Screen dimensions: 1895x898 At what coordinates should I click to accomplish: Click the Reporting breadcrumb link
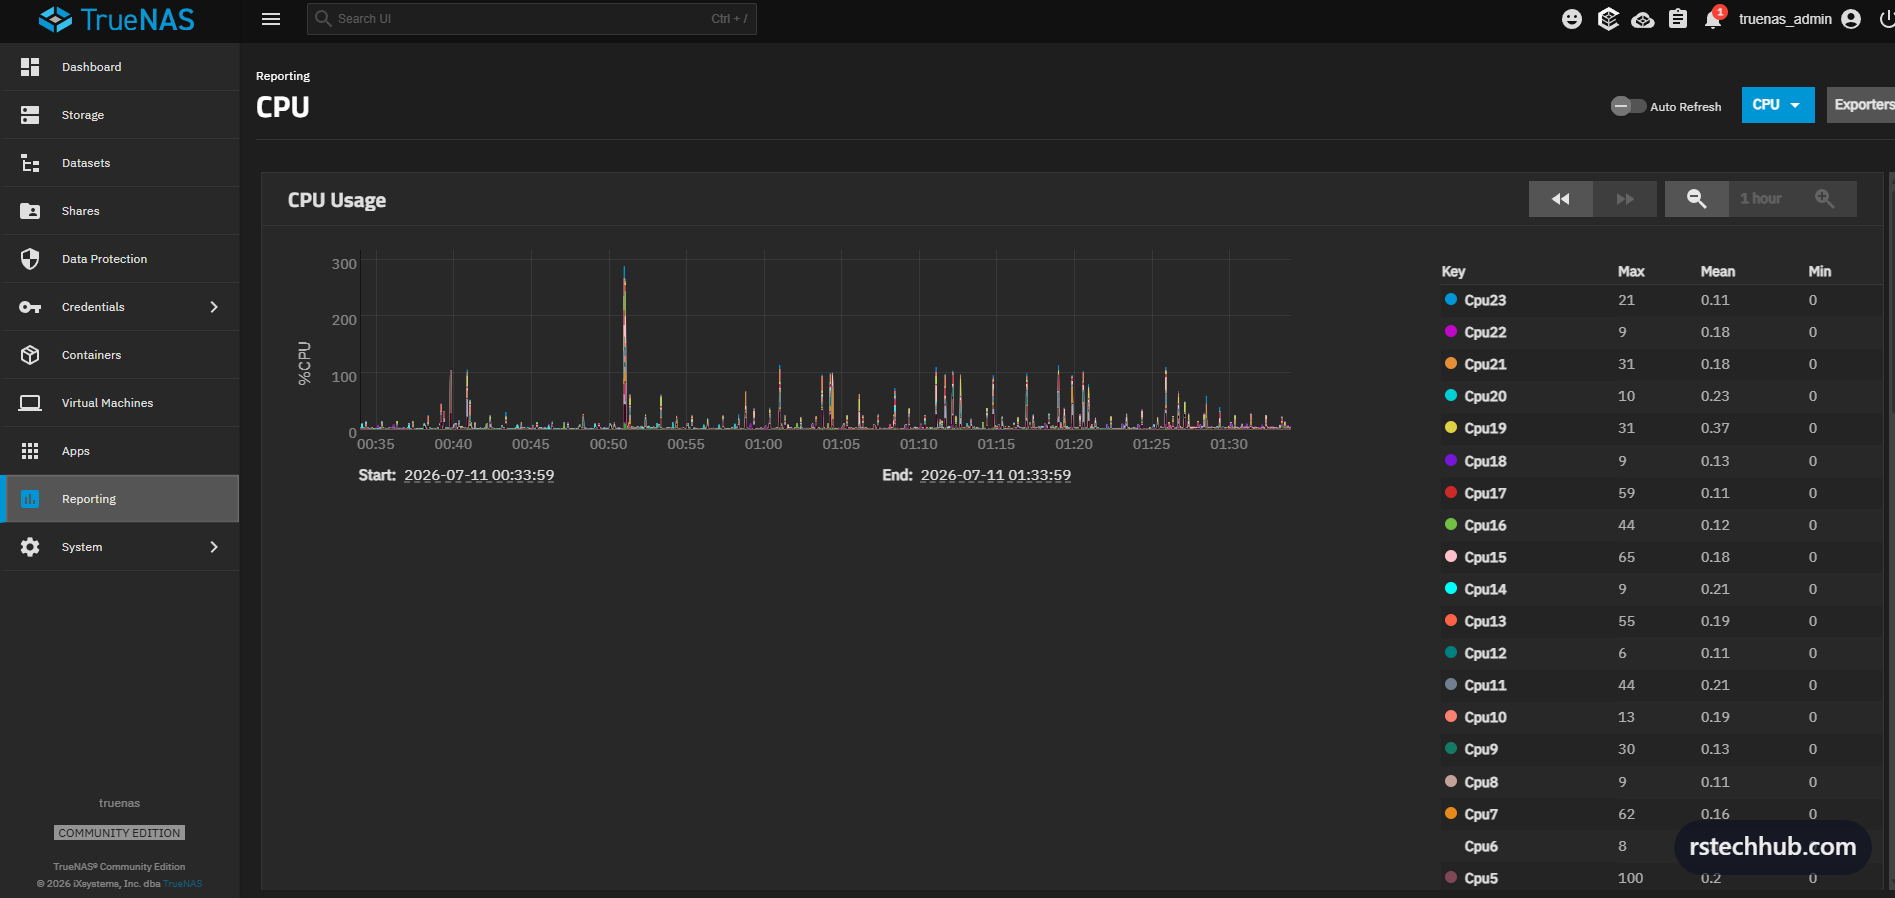[283, 76]
